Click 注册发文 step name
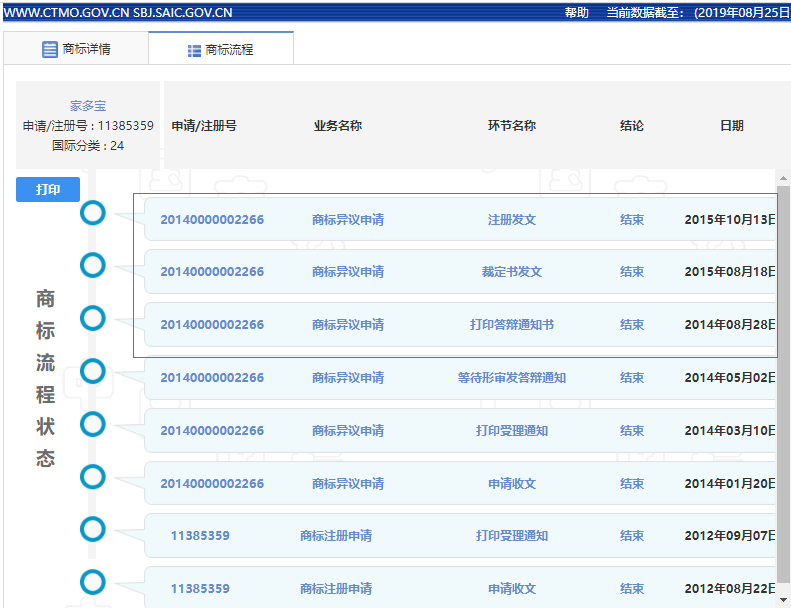 (x=512, y=219)
